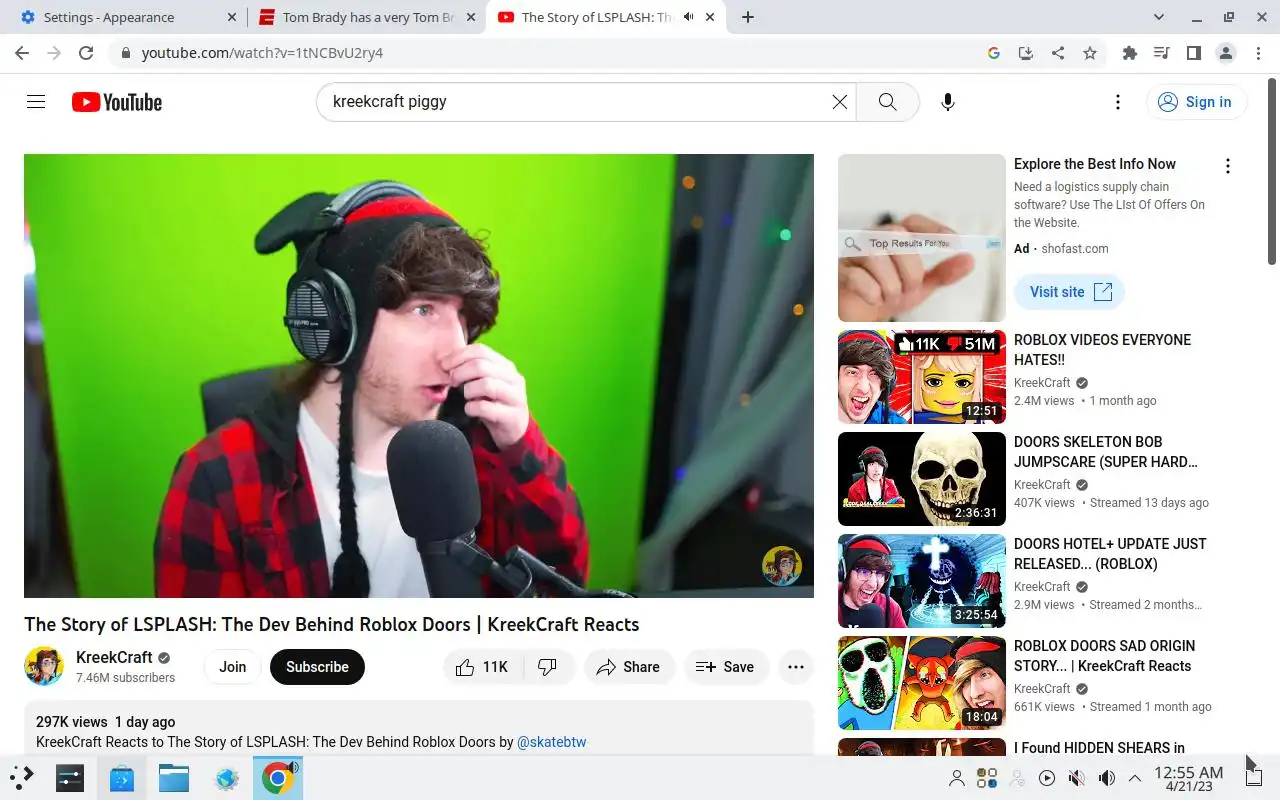
Task: Share this video
Action: (x=629, y=667)
